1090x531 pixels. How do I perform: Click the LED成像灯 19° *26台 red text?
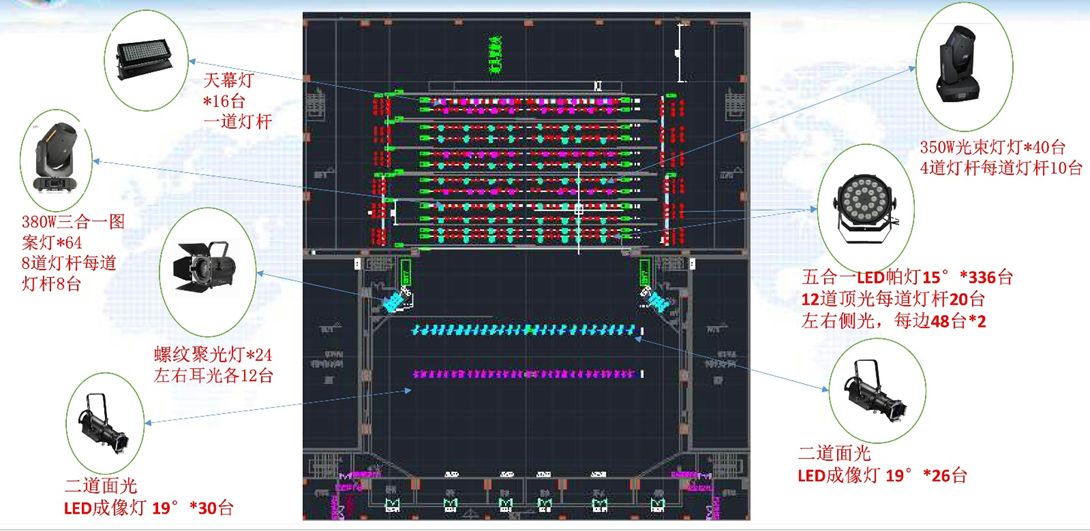[881, 474]
